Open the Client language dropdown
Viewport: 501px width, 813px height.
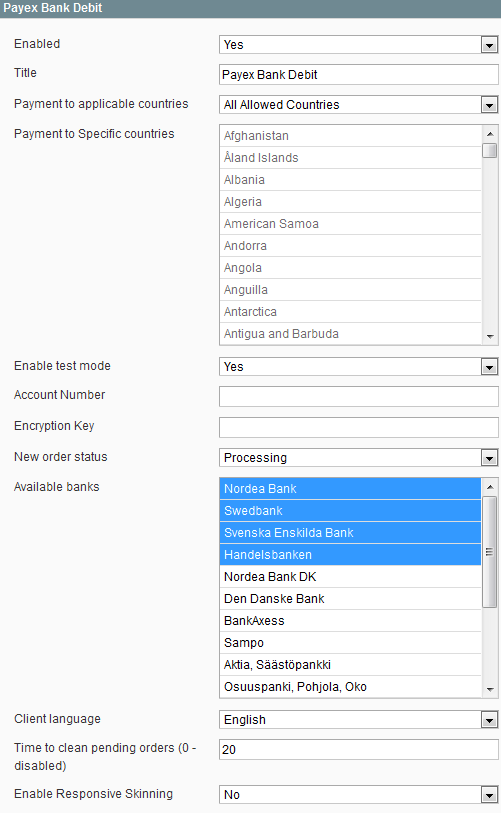coord(358,720)
